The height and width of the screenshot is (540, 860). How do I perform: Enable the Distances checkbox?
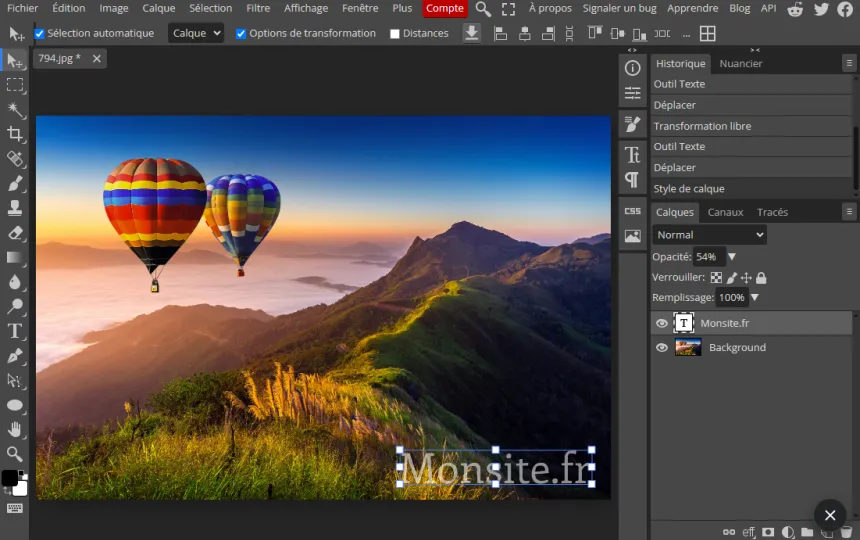pyautogui.click(x=394, y=33)
